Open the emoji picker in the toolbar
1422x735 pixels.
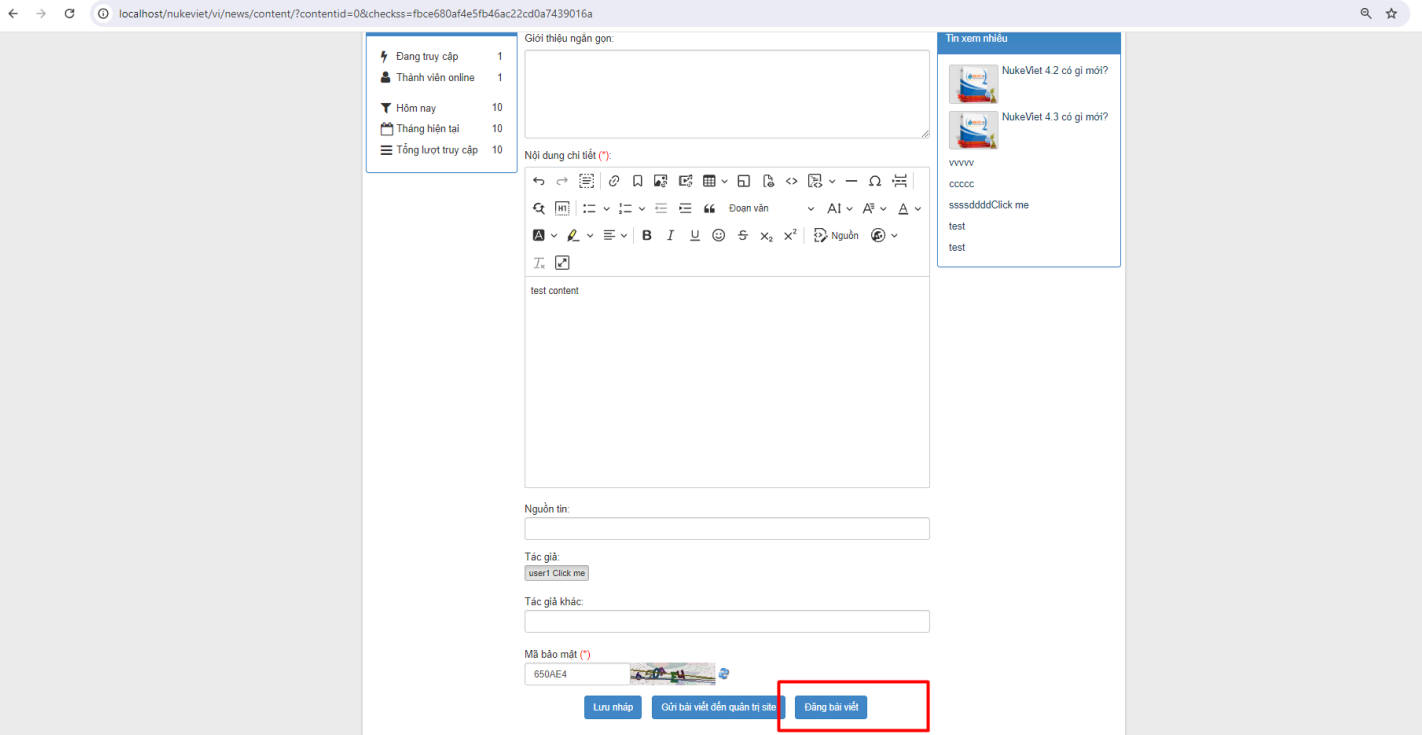click(x=718, y=235)
